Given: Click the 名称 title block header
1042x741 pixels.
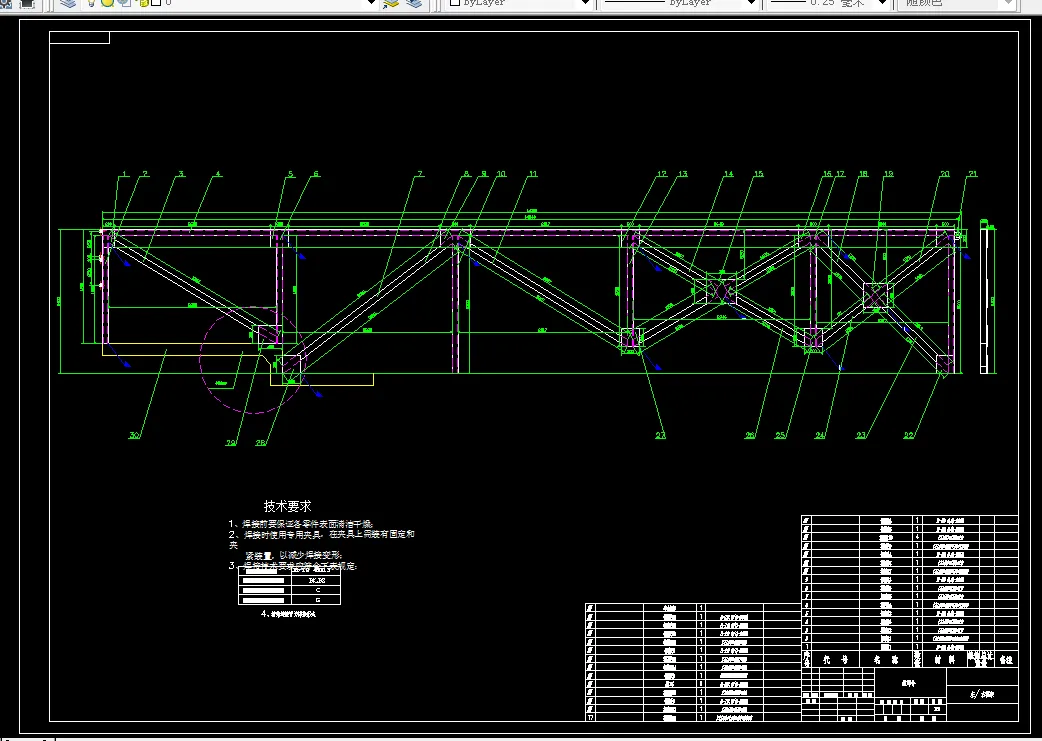Looking at the screenshot, I should [886, 660].
